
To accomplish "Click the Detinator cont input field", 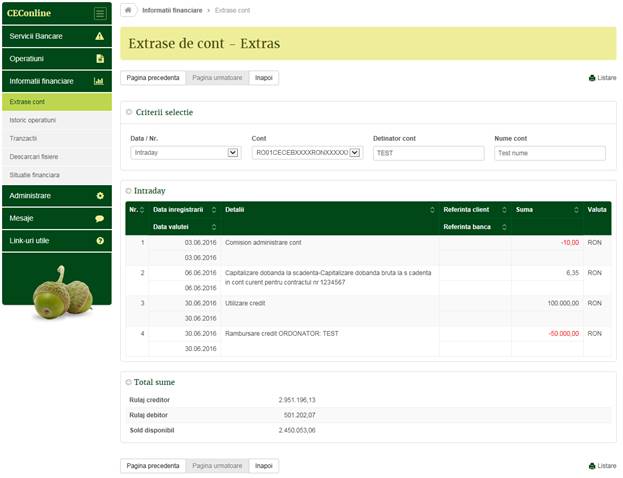I will coord(427,154).
